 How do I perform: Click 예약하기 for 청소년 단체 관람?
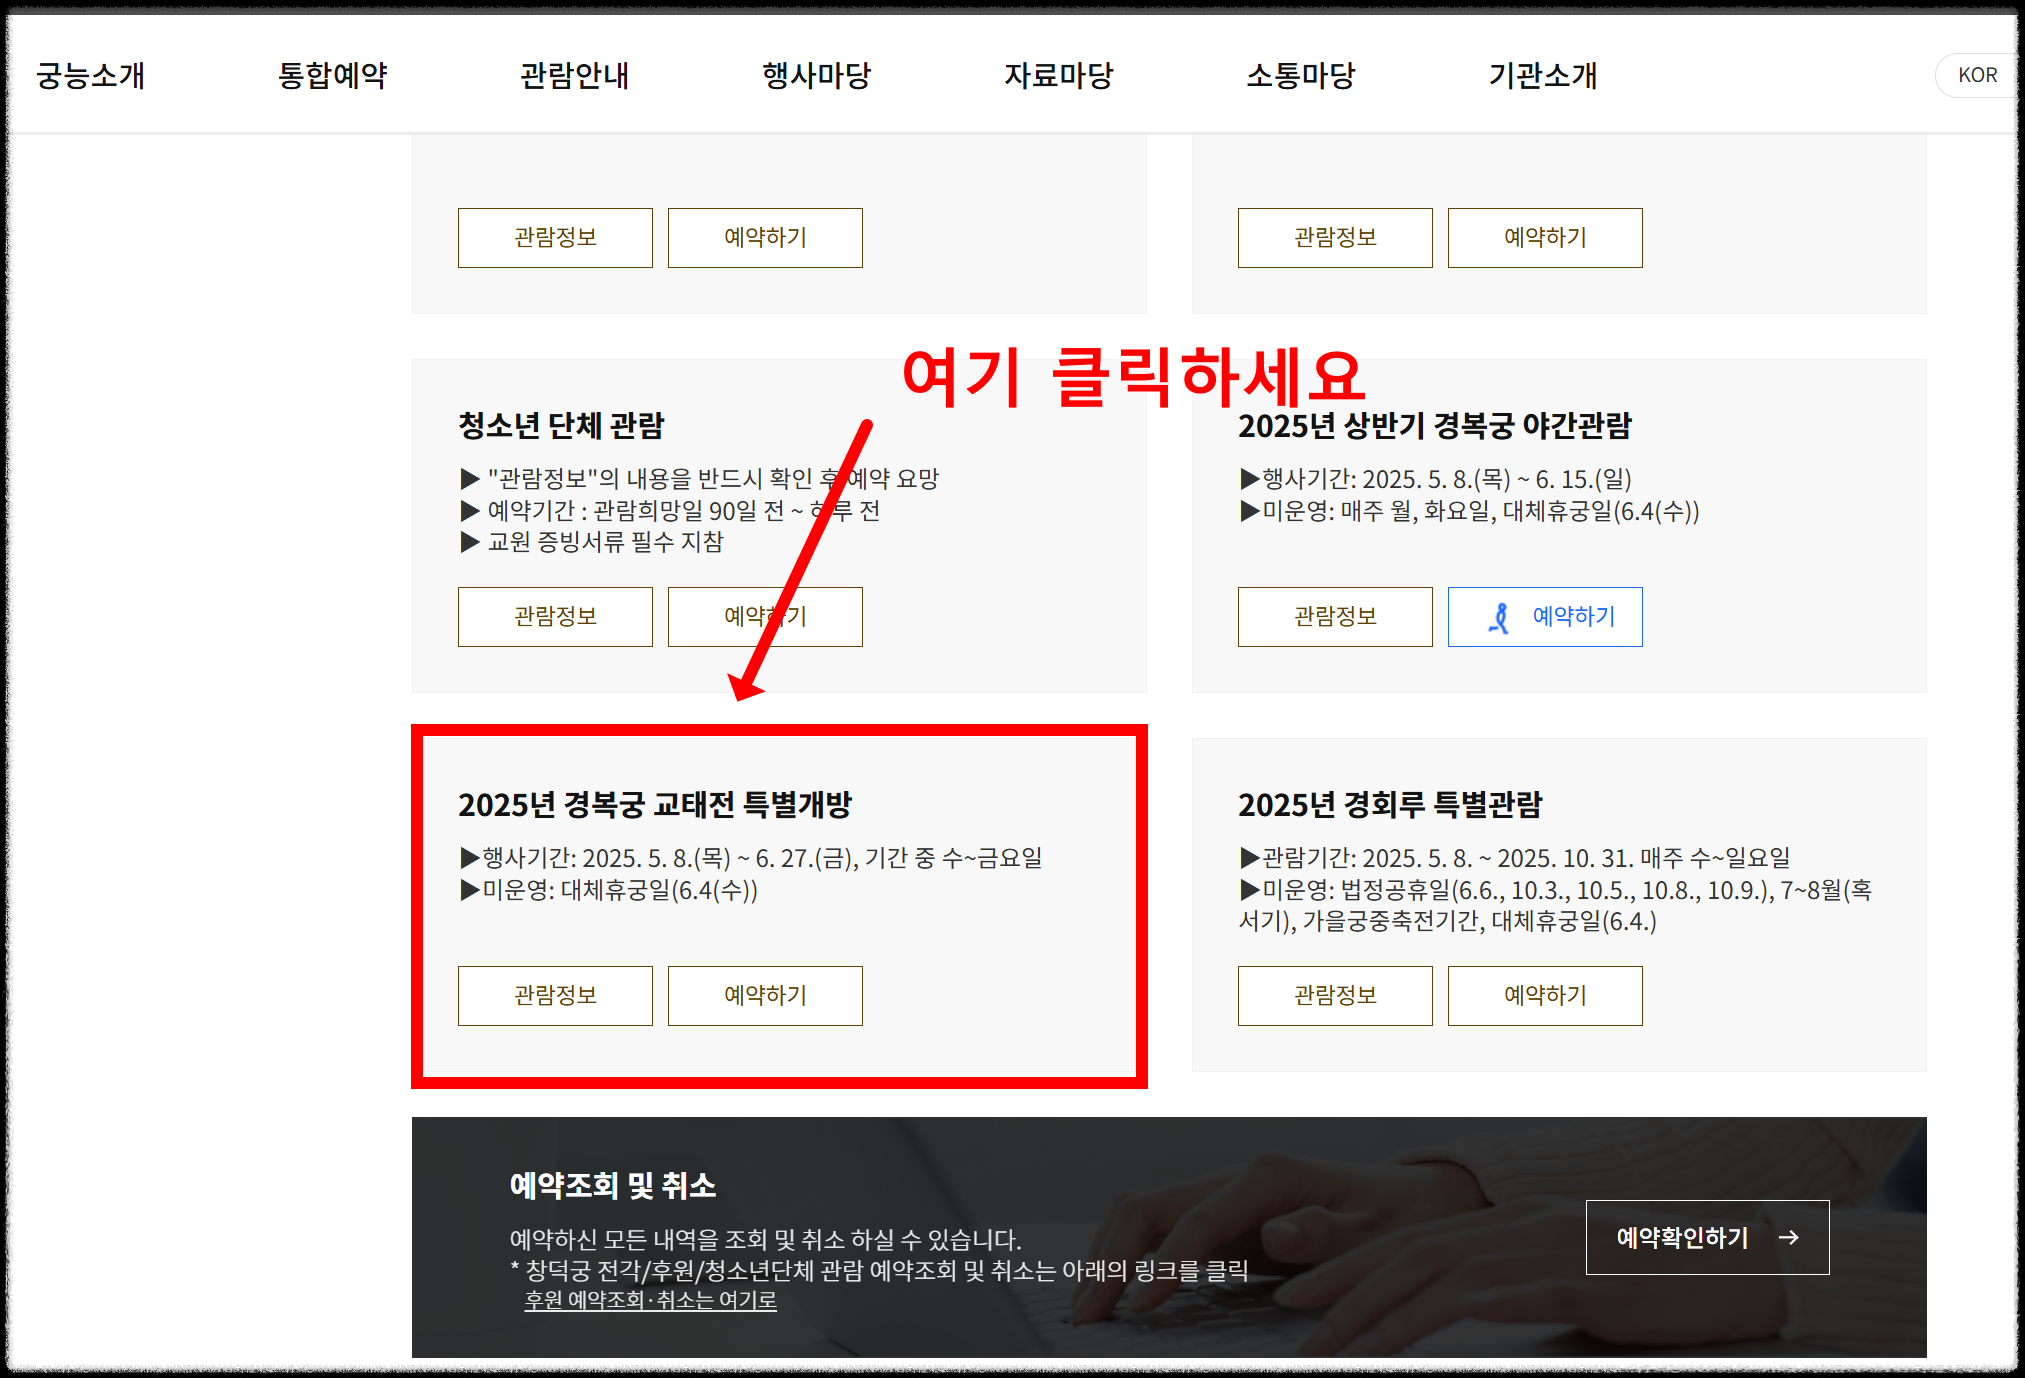point(765,617)
